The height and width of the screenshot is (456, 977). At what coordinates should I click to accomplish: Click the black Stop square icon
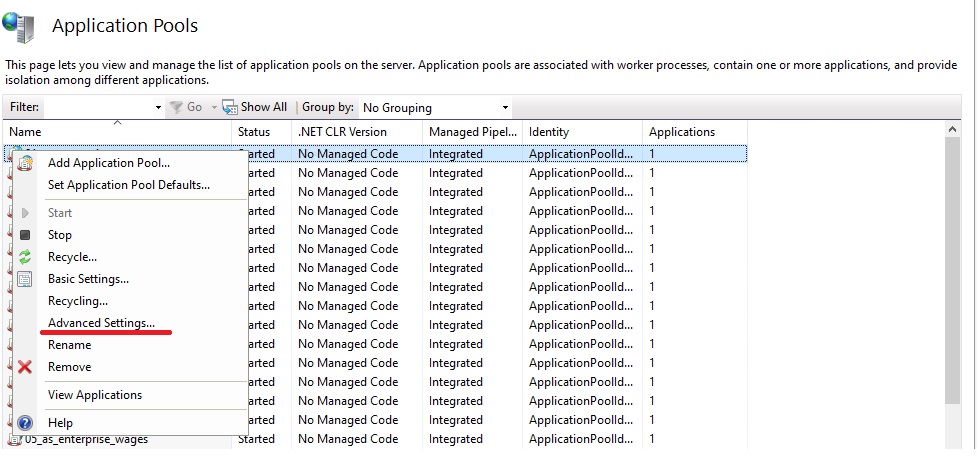click(25, 235)
